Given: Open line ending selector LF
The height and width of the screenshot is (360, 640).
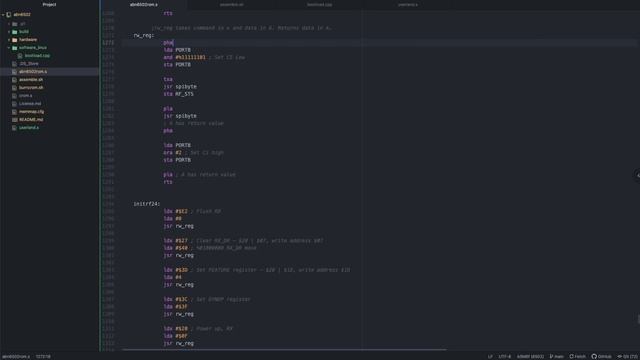Looking at the screenshot, I should pyautogui.click(x=490, y=357).
